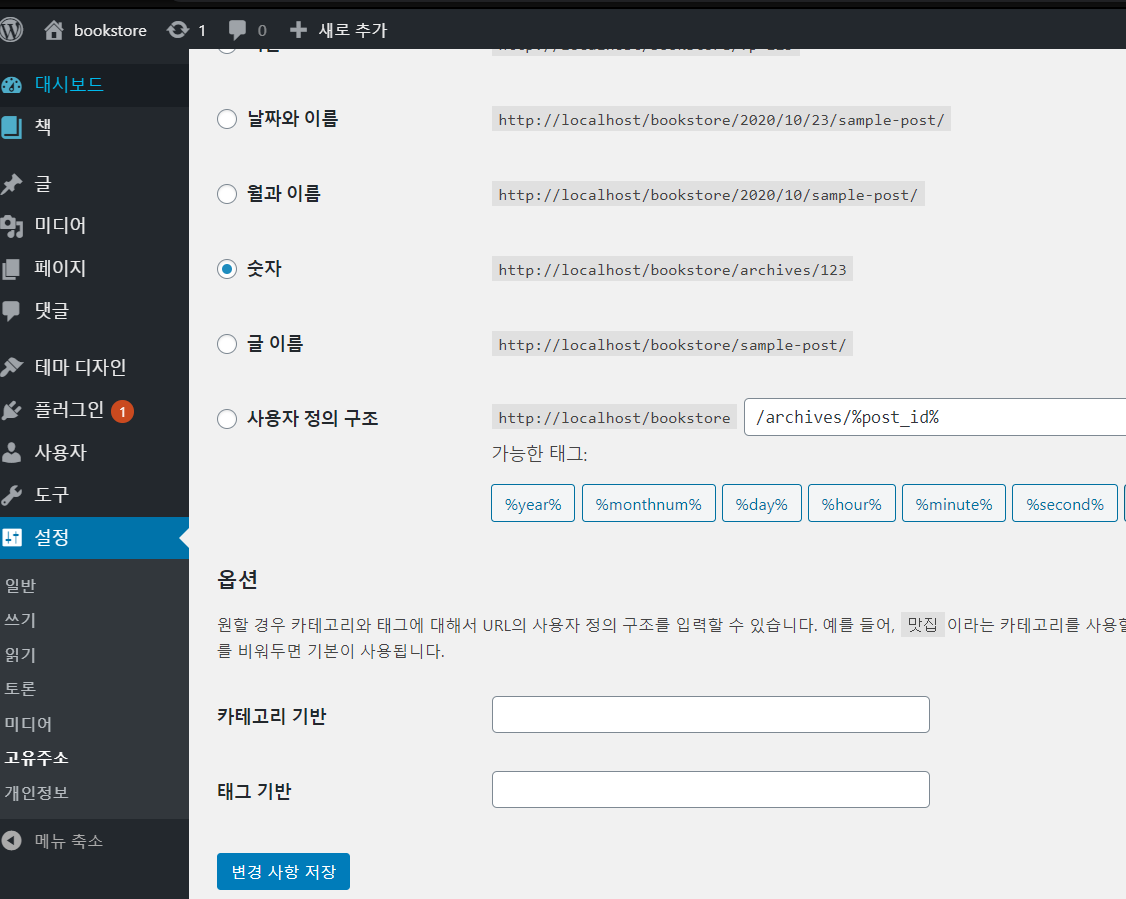This screenshot has width=1126, height=899.
Task: Open the 사용자 menu
Action: [94, 452]
